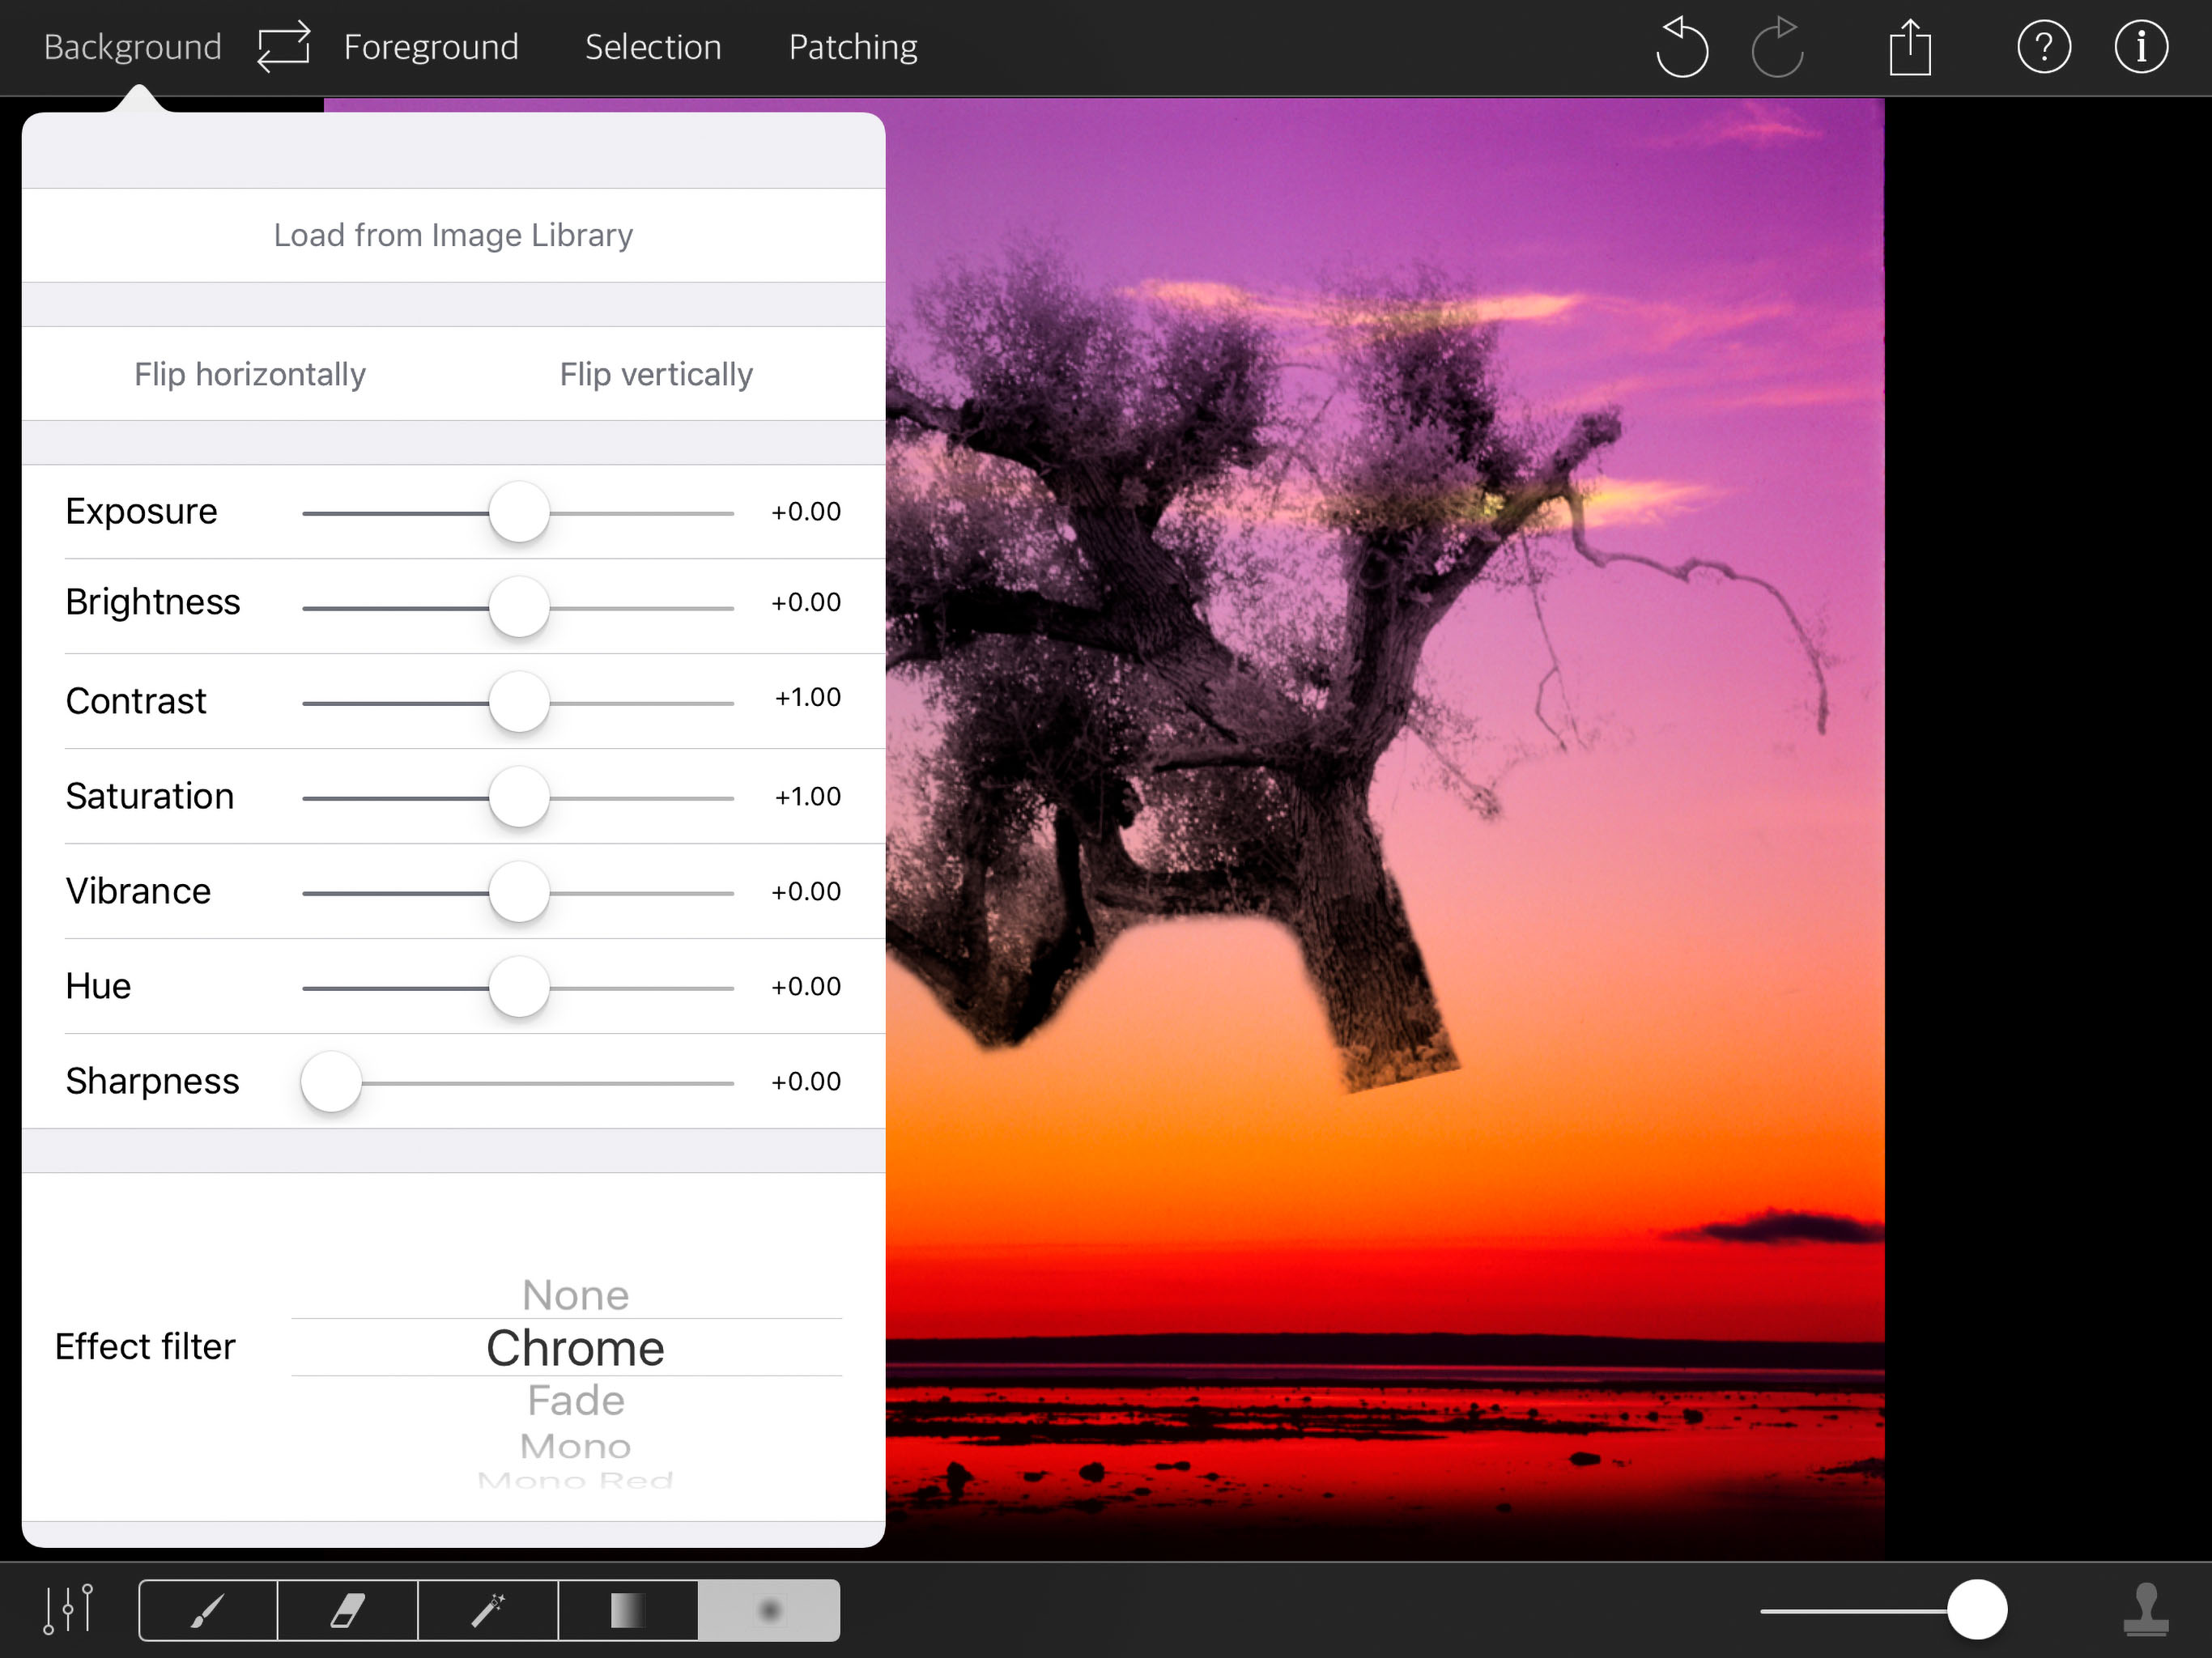Switch to the Selection tab

653,47
